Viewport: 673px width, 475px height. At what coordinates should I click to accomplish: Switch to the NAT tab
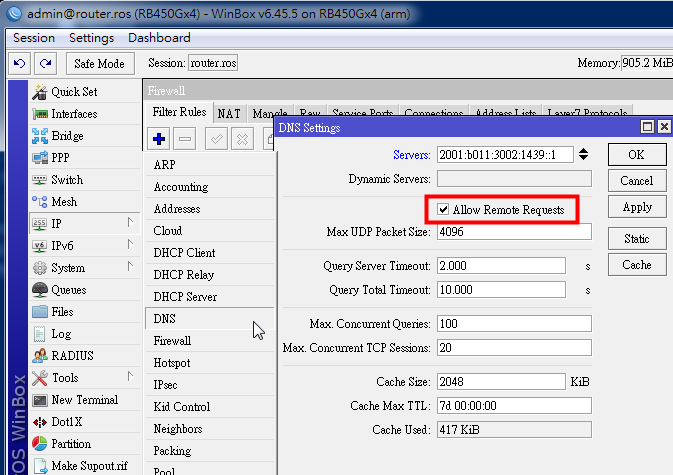[229, 114]
